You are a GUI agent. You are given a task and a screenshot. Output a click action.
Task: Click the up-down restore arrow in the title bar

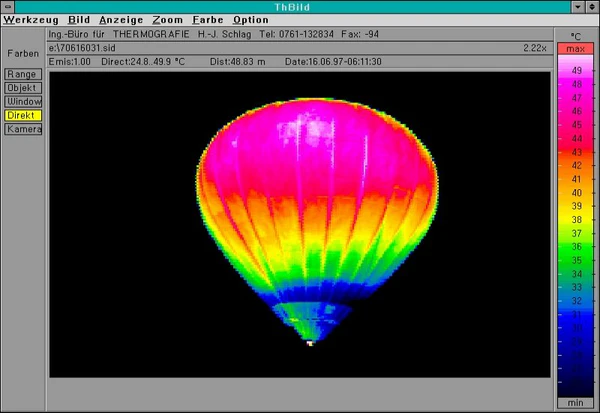[x=591, y=6]
